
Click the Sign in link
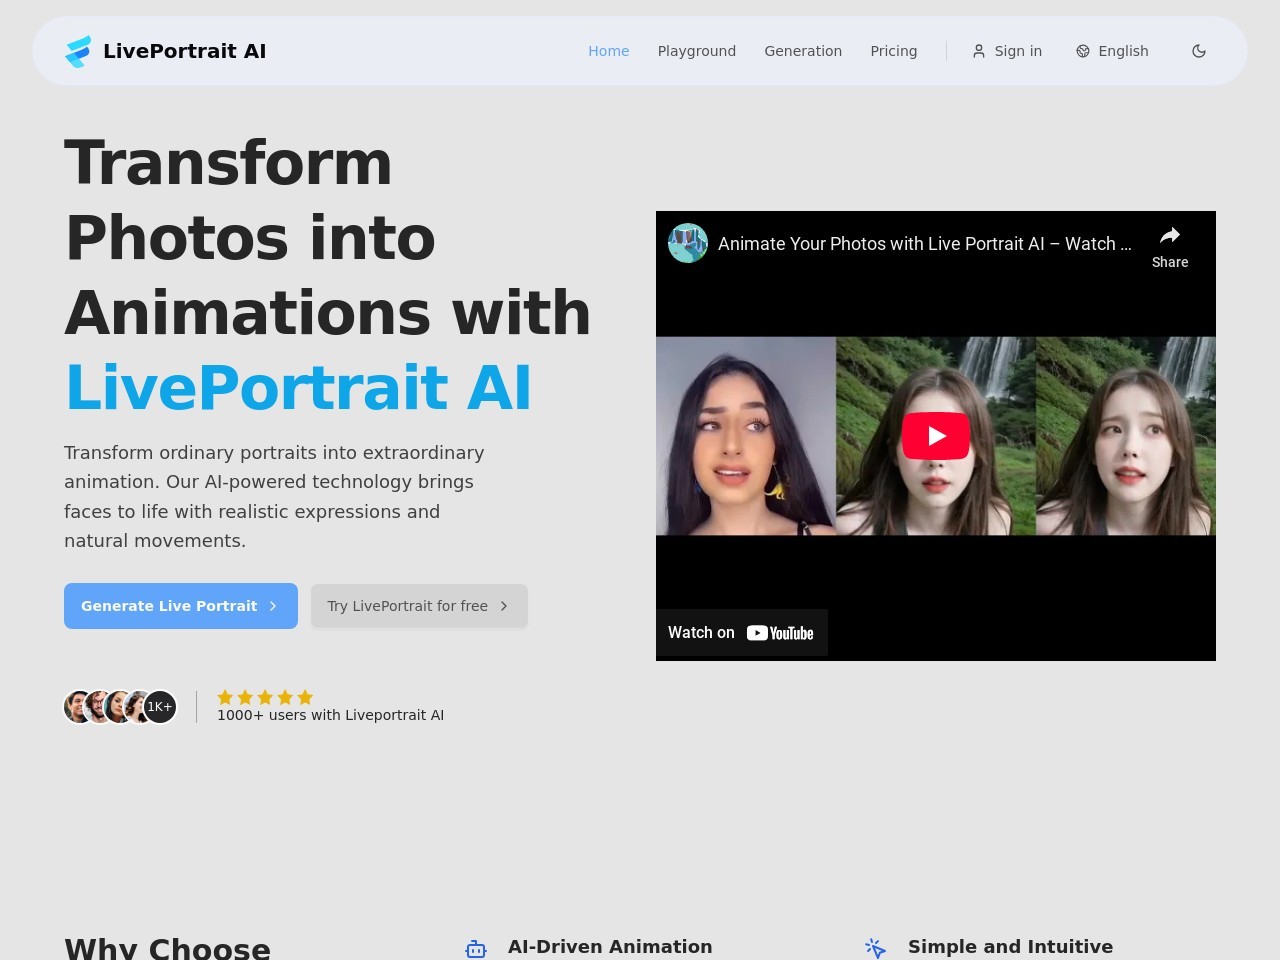point(1007,51)
